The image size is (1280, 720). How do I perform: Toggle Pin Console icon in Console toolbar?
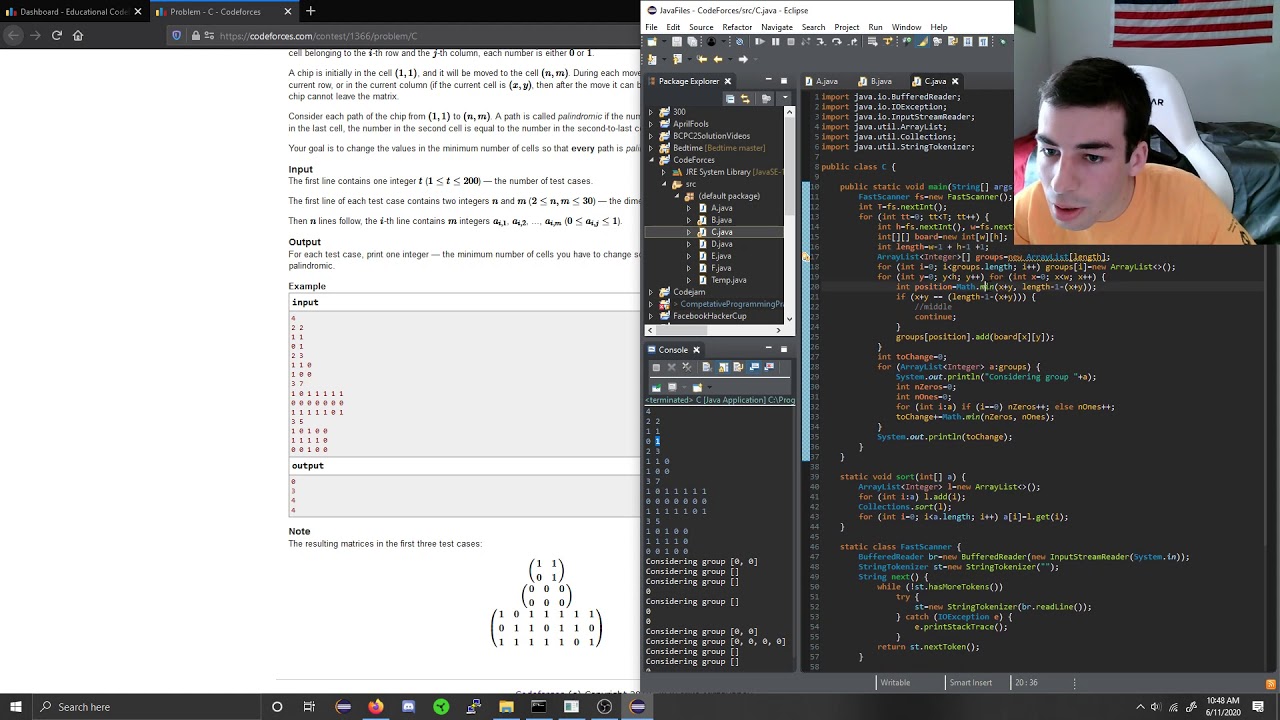click(x=656, y=387)
